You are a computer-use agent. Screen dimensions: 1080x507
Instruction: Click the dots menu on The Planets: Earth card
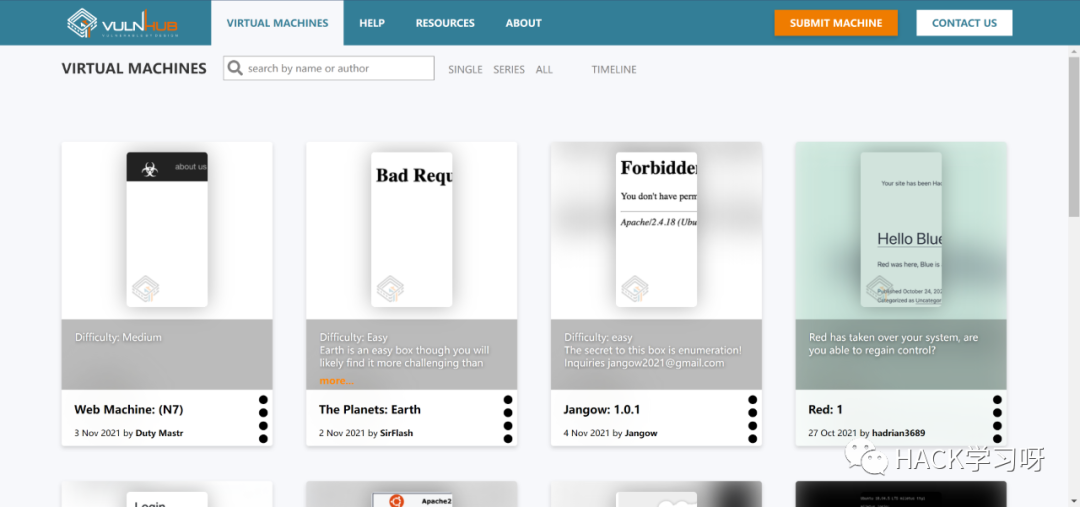pyautogui.click(x=508, y=419)
